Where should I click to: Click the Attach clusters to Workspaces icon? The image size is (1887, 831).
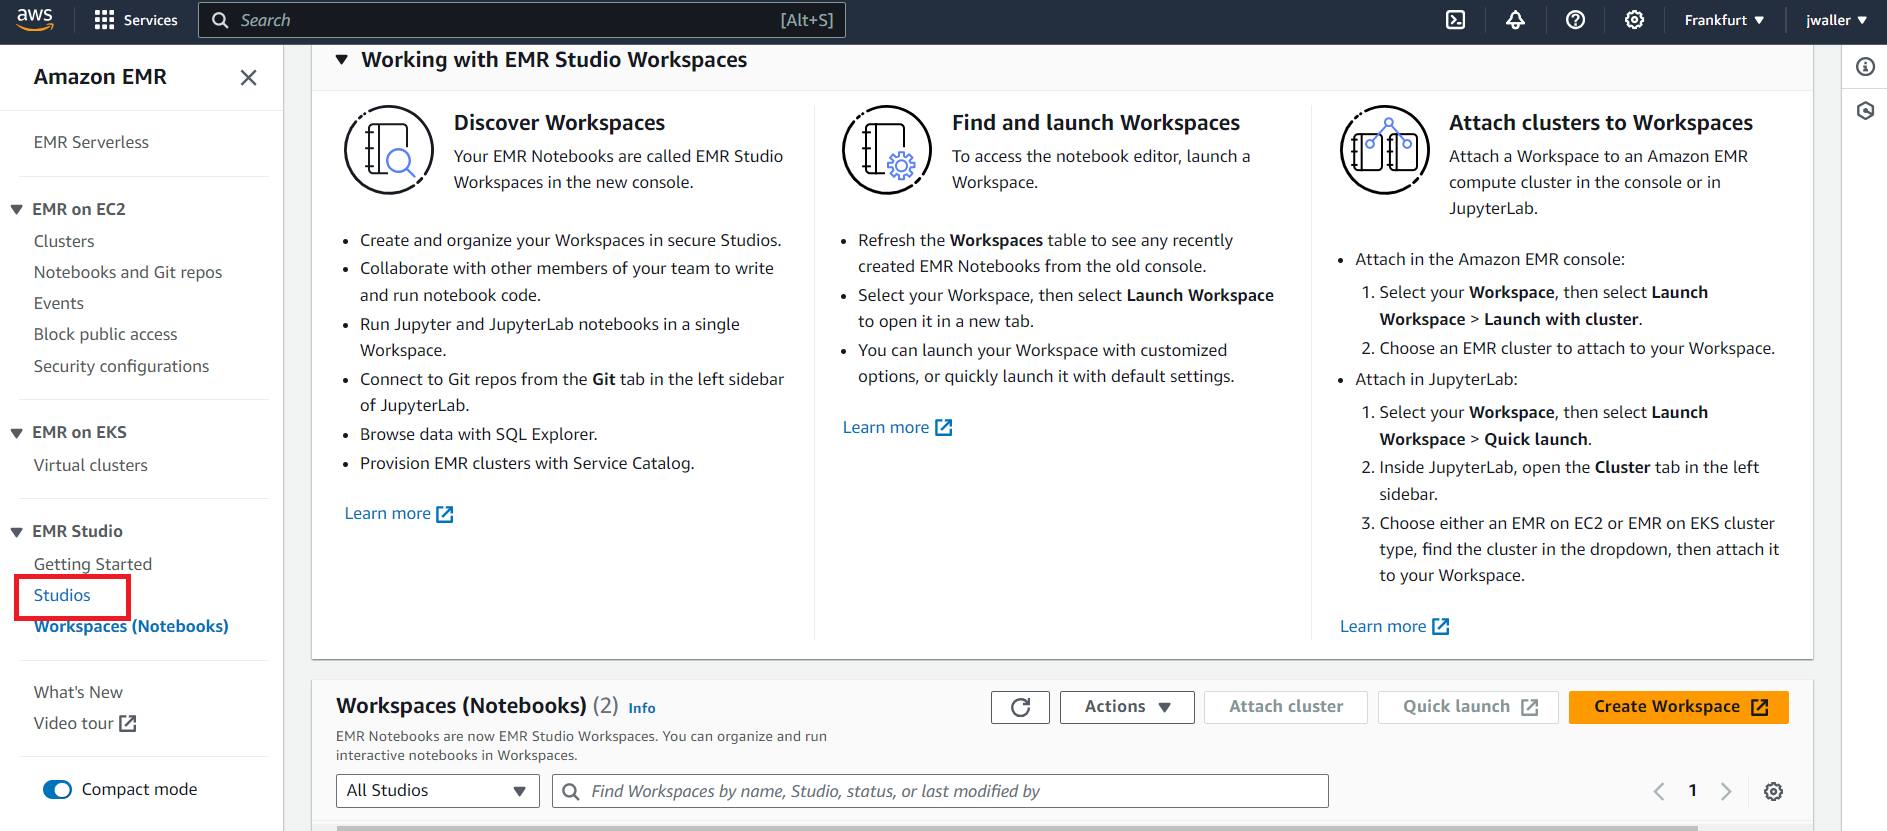click(x=1385, y=150)
